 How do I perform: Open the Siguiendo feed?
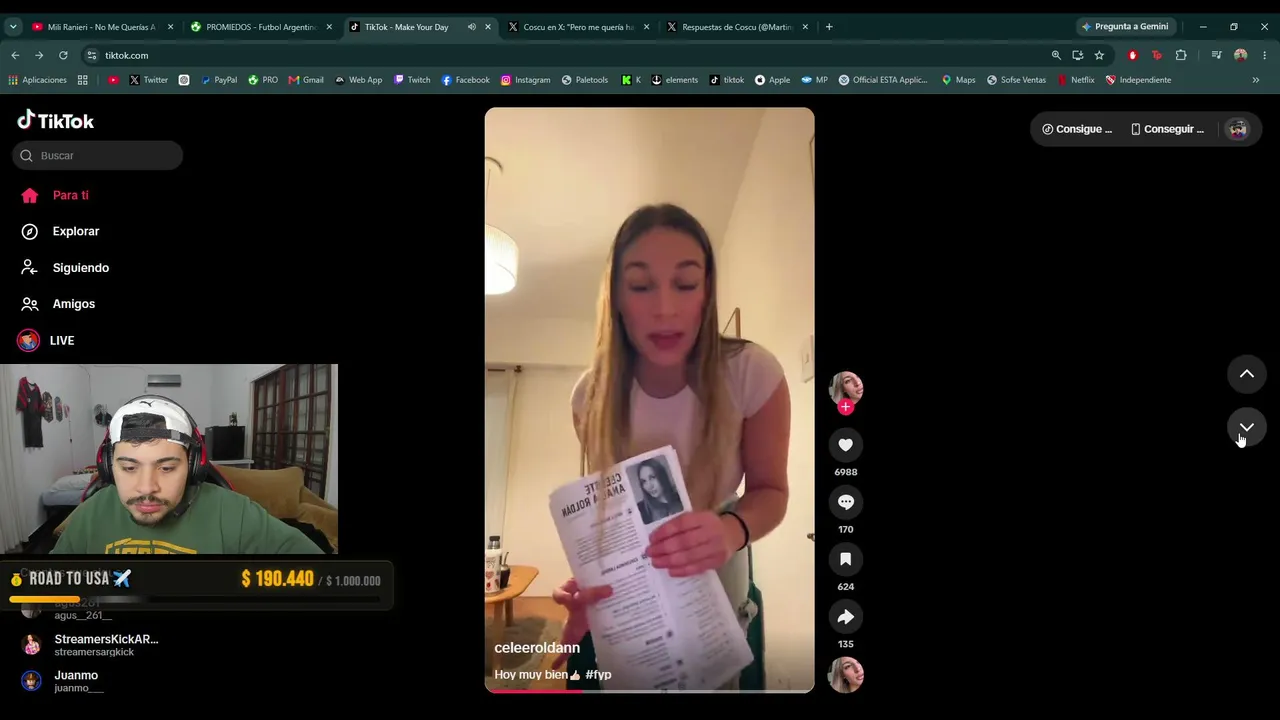click(66, 268)
